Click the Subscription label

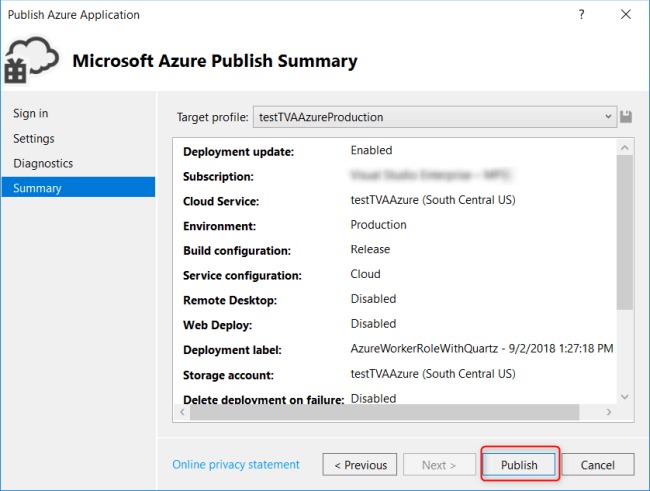click(x=218, y=177)
